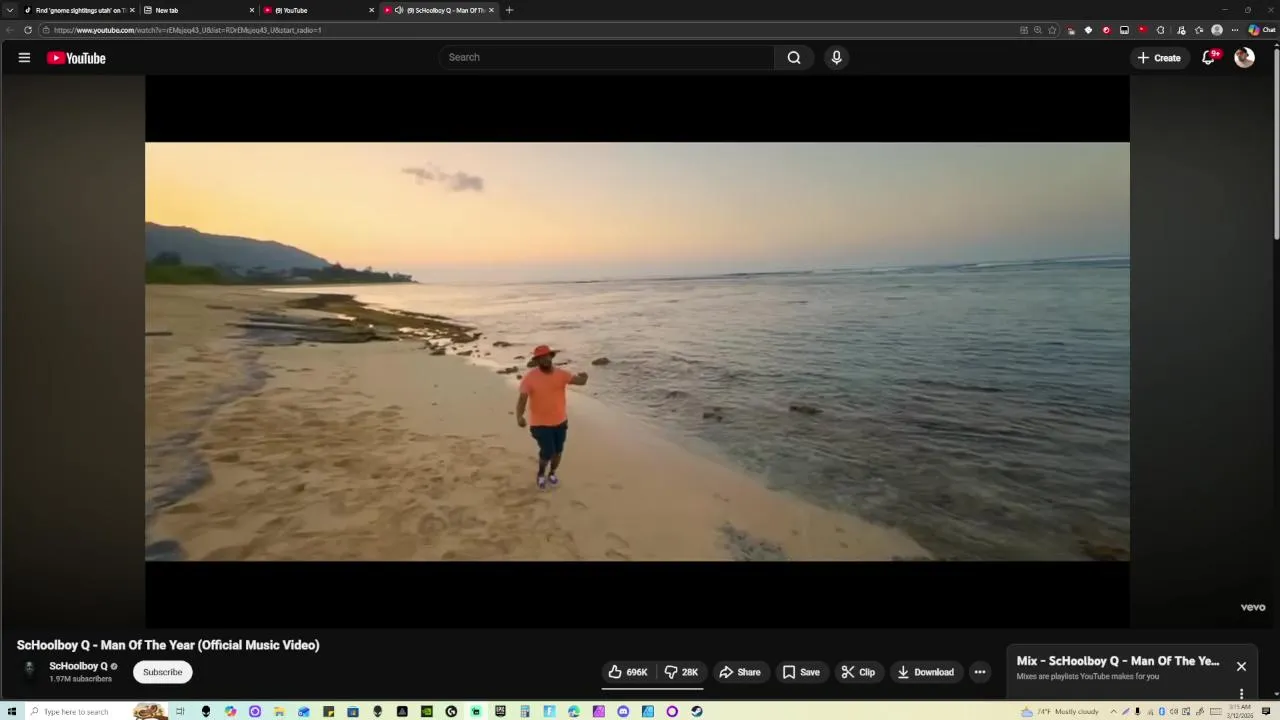
Task: Show hidden system tray icons
Action: [1113, 711]
